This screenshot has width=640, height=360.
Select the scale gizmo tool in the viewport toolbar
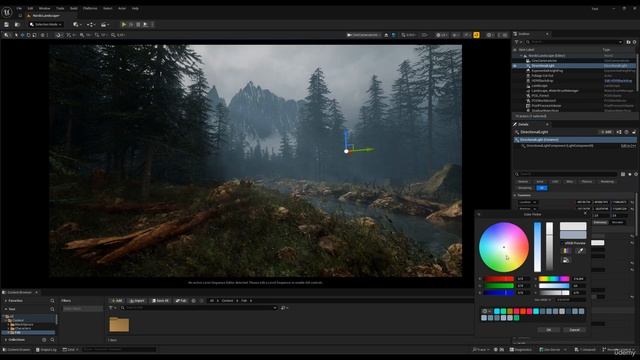[x=34, y=35]
